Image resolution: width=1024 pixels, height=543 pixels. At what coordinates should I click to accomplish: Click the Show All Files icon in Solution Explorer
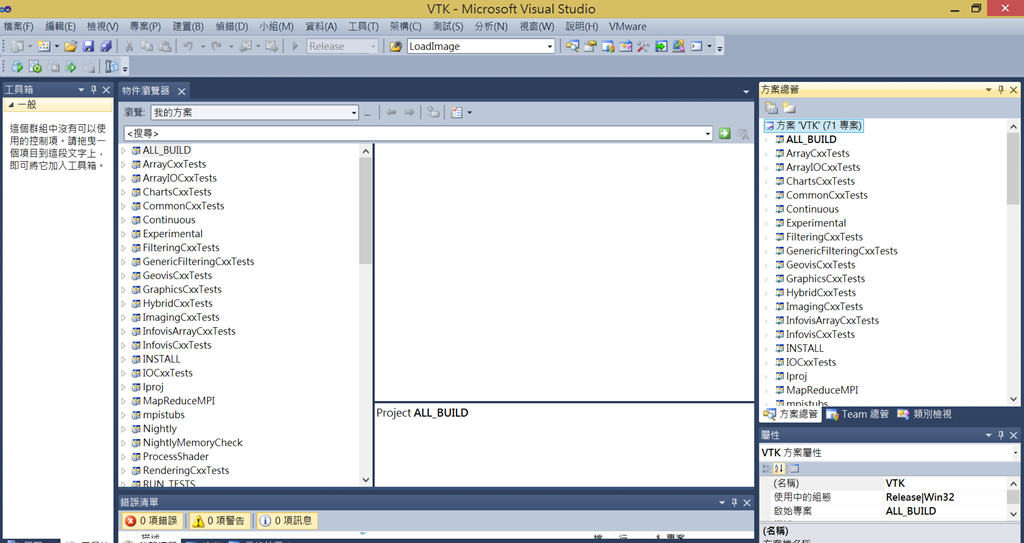click(789, 108)
